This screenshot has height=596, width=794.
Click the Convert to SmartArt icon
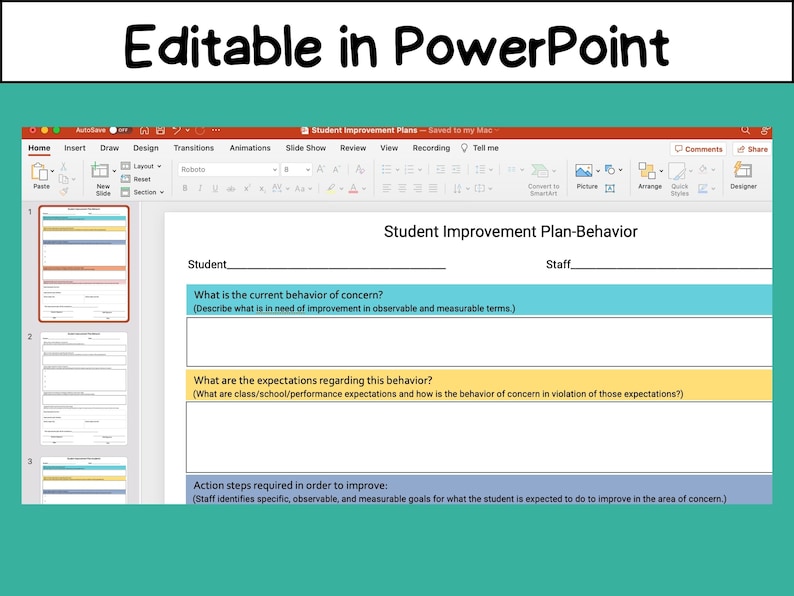540,171
